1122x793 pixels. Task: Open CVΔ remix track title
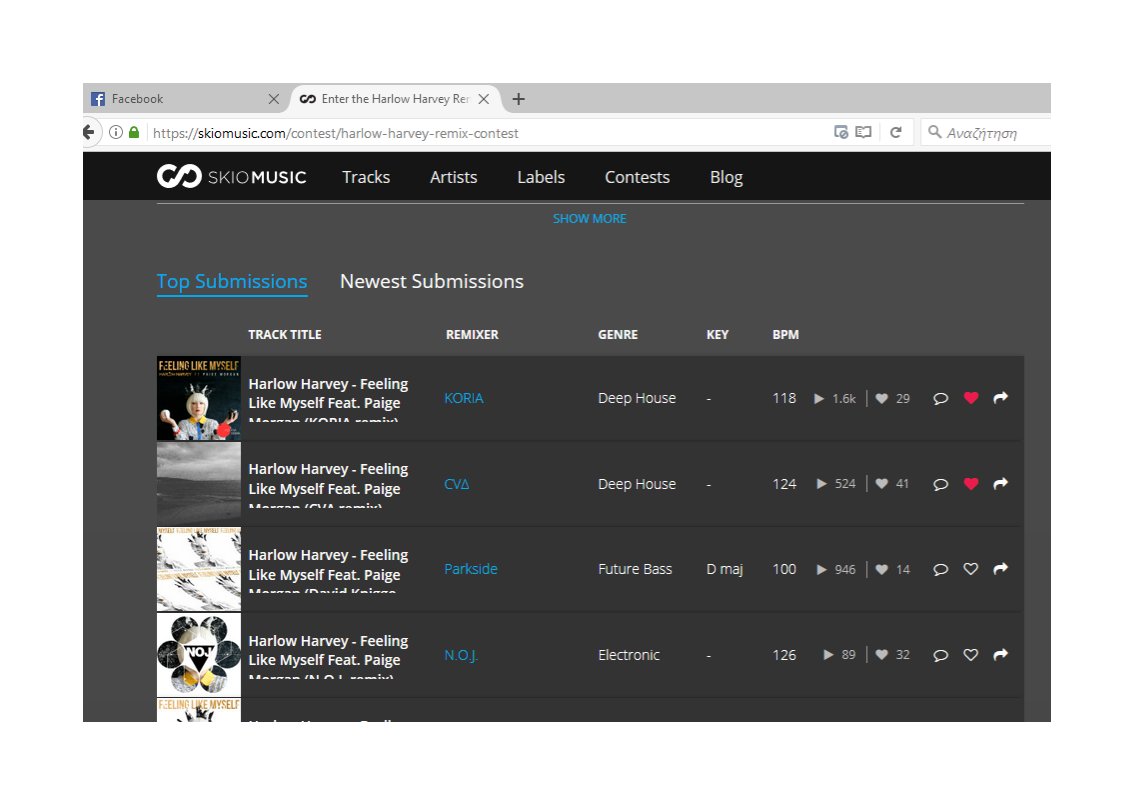pyautogui.click(x=328, y=485)
